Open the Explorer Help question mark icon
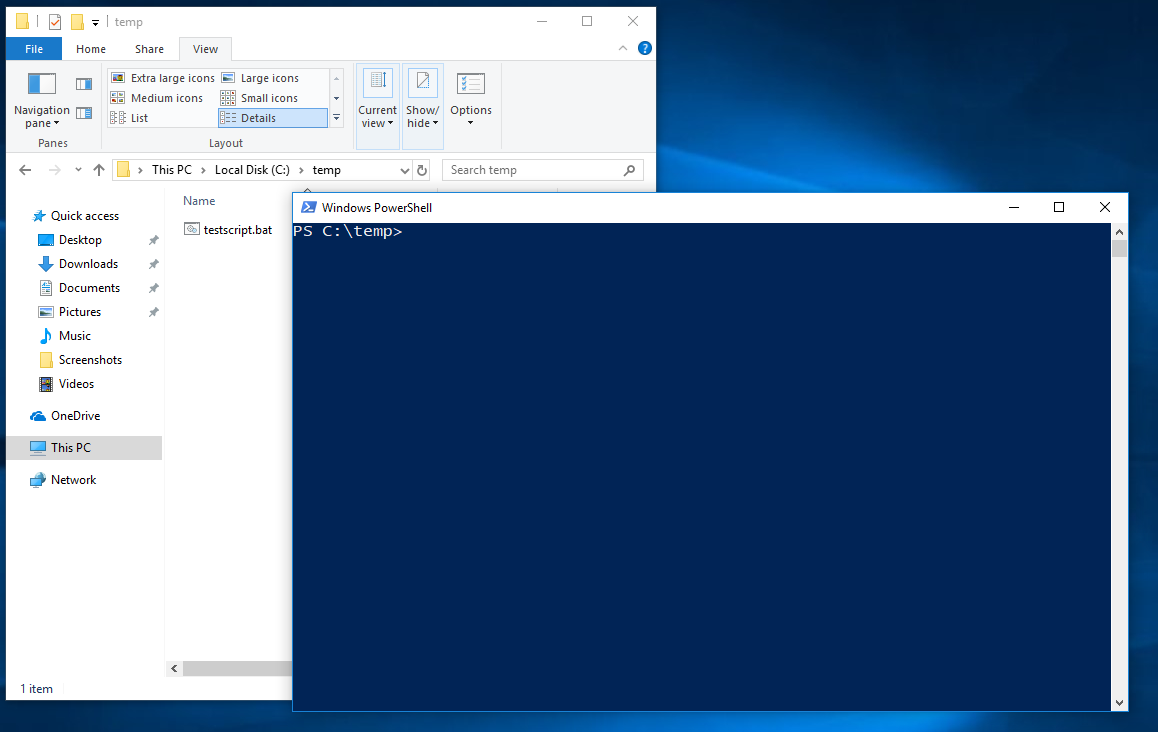 point(645,48)
